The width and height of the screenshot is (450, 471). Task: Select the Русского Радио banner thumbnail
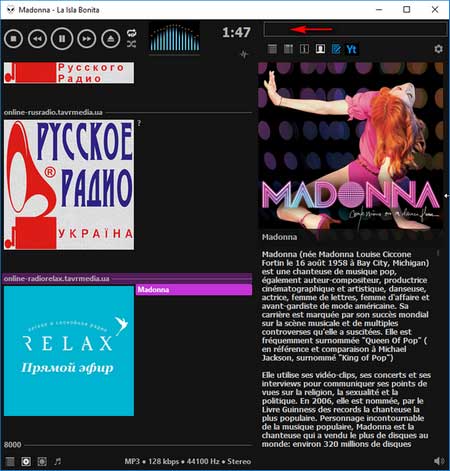(69, 72)
